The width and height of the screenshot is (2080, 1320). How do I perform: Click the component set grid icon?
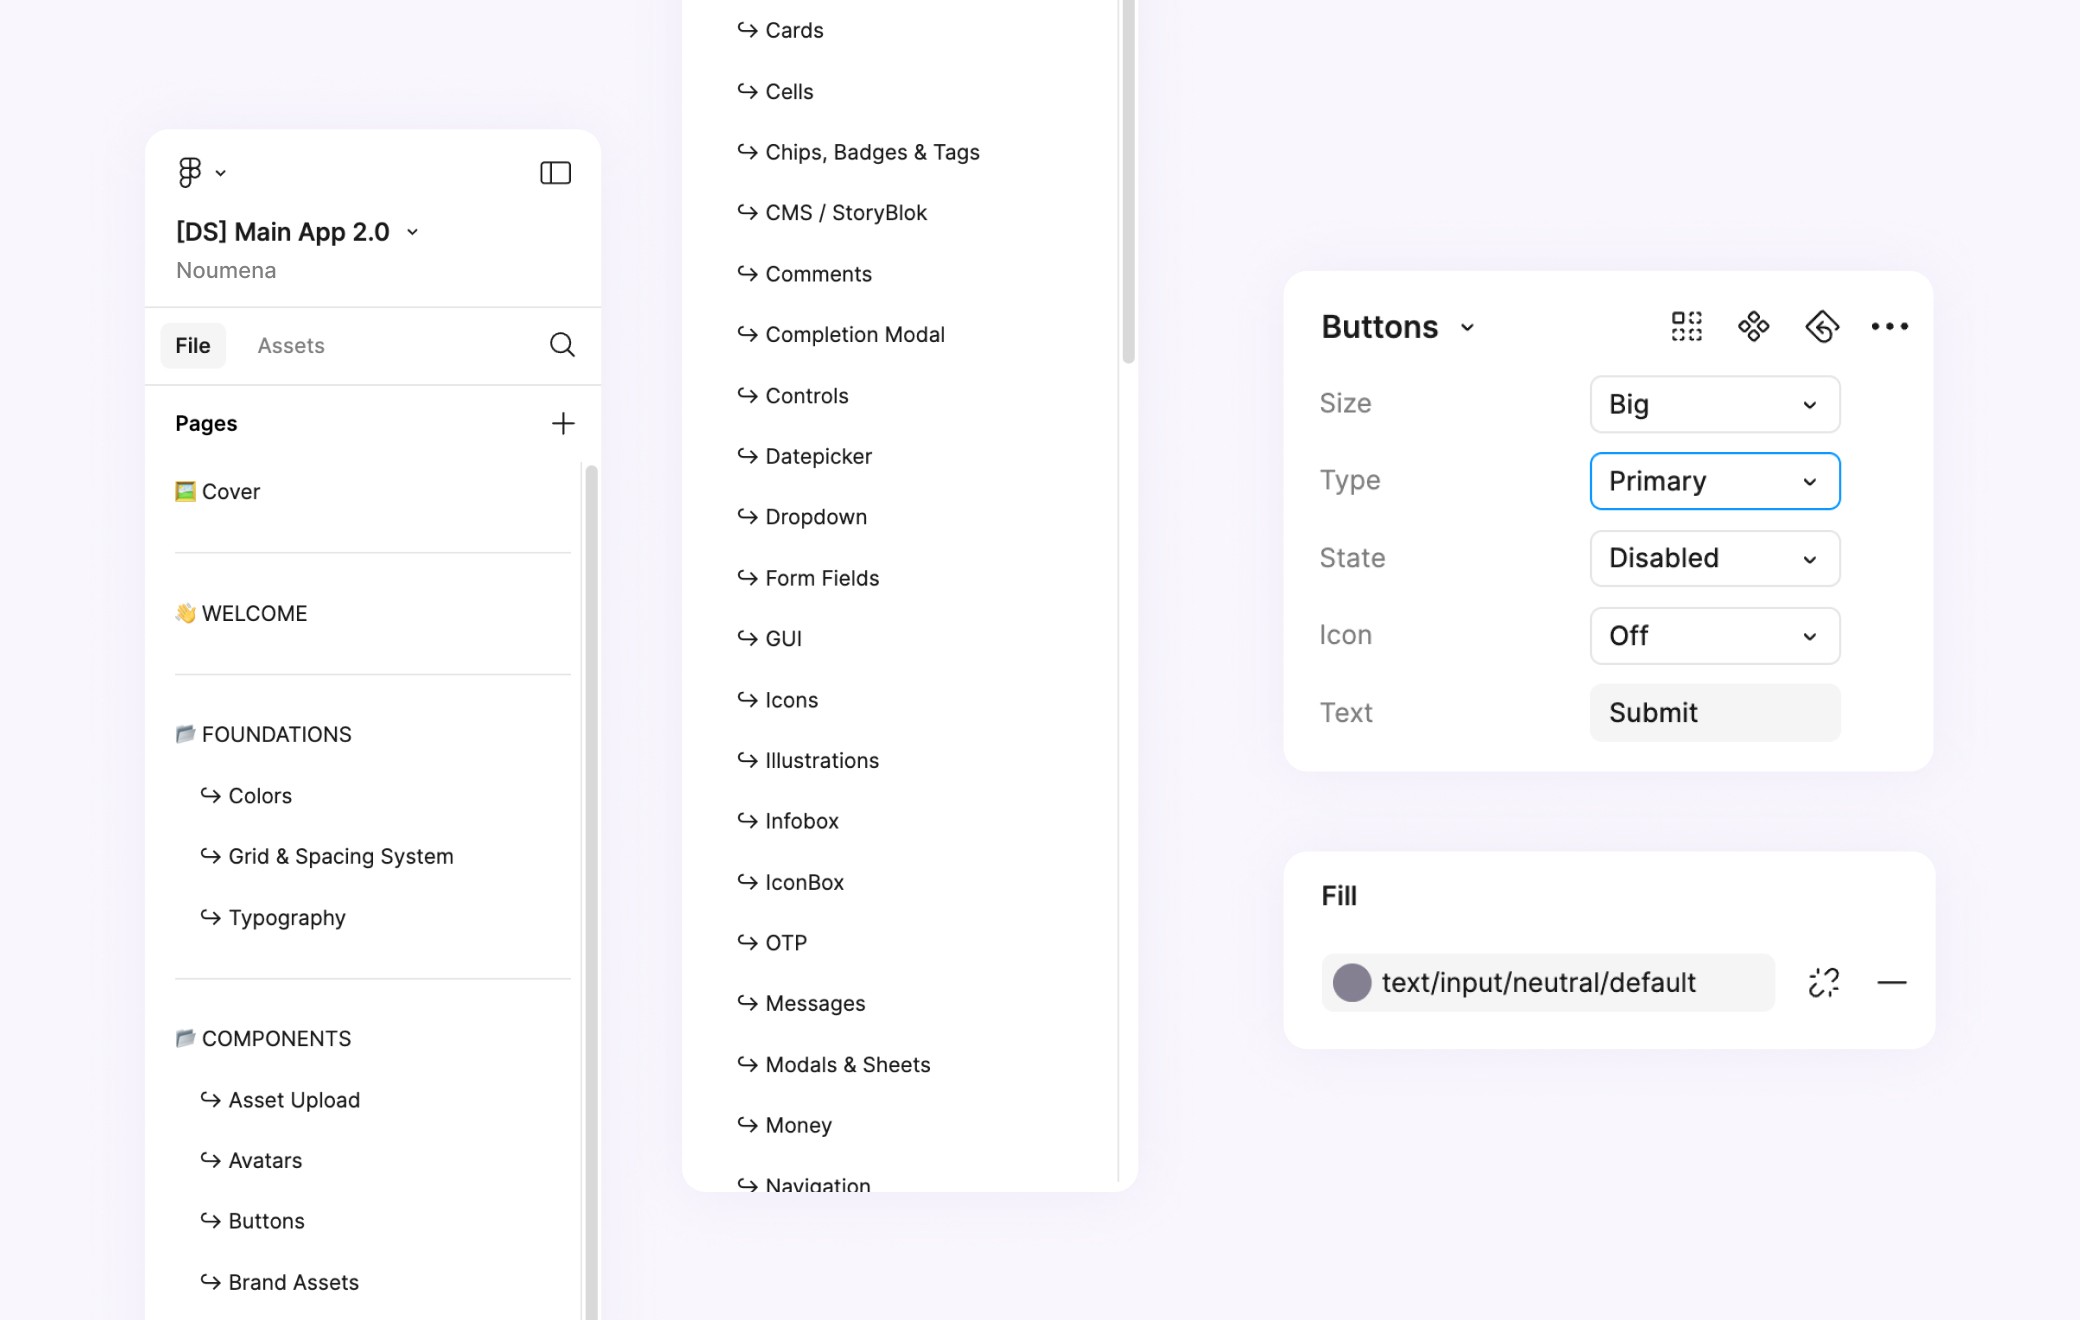pos(1686,326)
